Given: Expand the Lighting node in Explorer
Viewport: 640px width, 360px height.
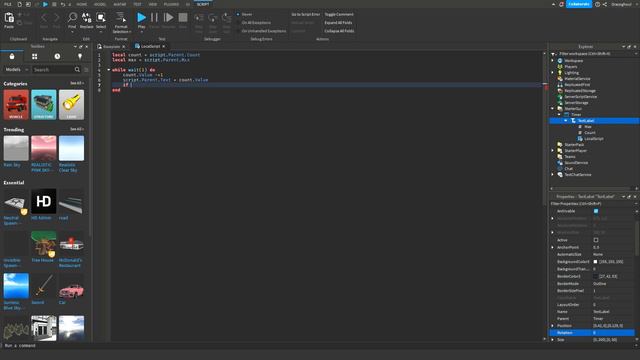Looking at the screenshot, I should click(553, 73).
